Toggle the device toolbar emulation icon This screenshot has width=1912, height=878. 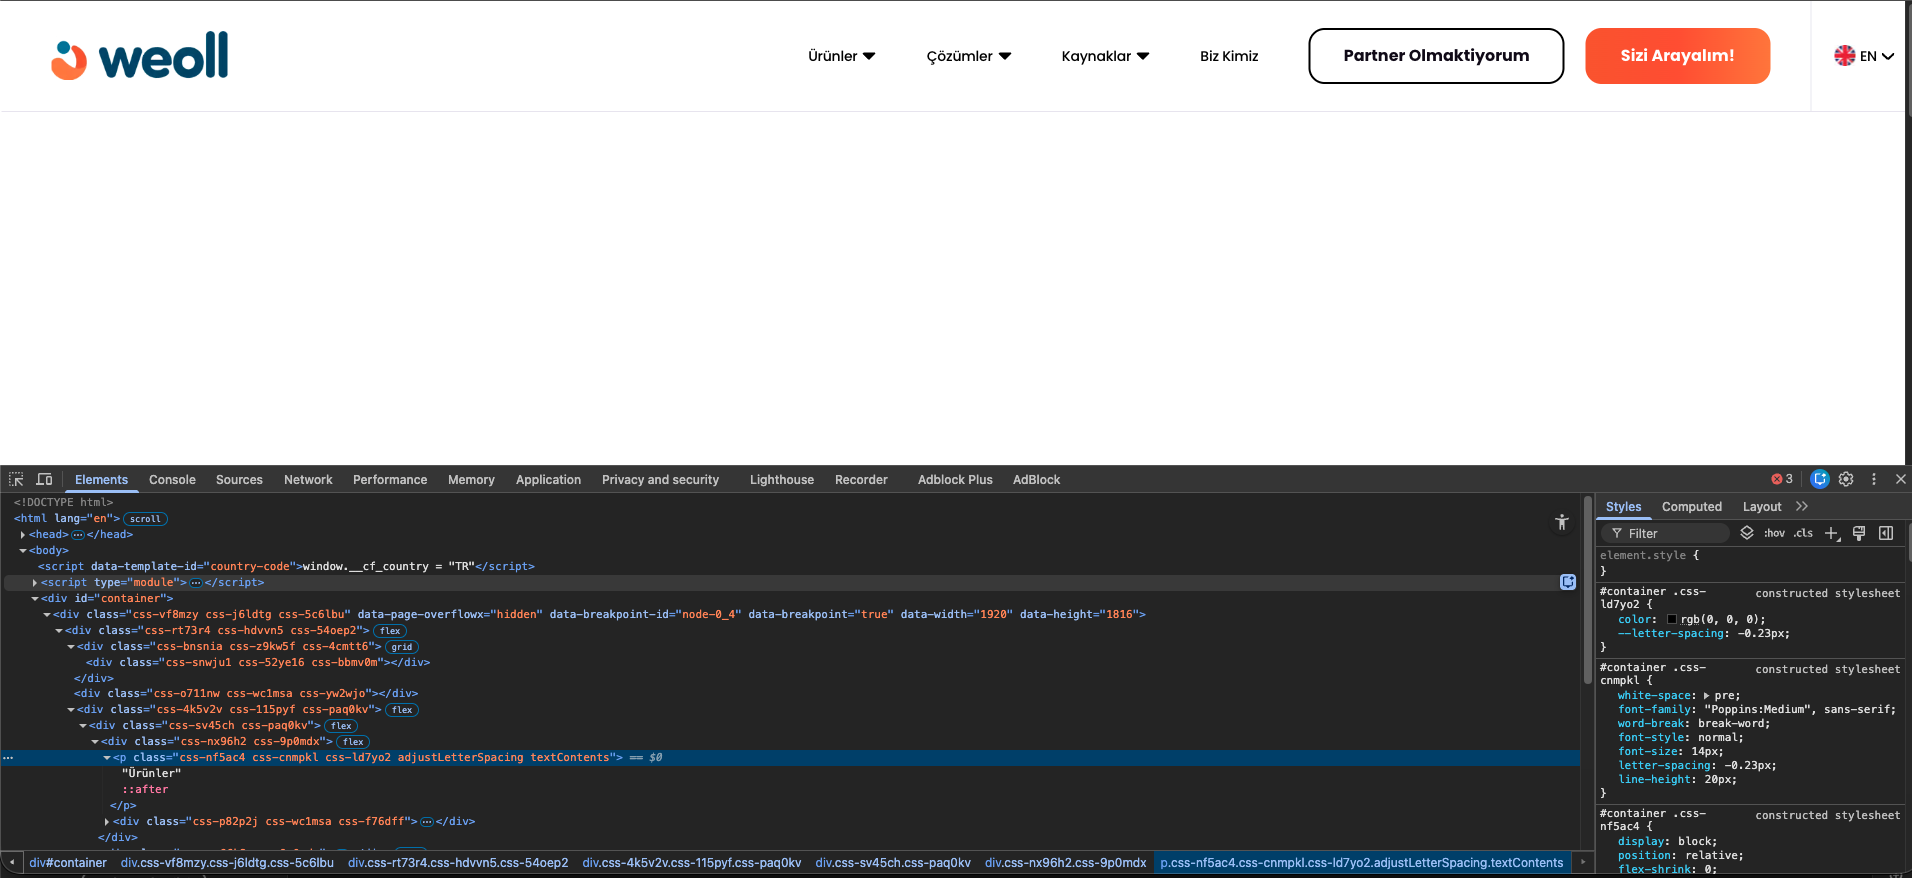44,480
